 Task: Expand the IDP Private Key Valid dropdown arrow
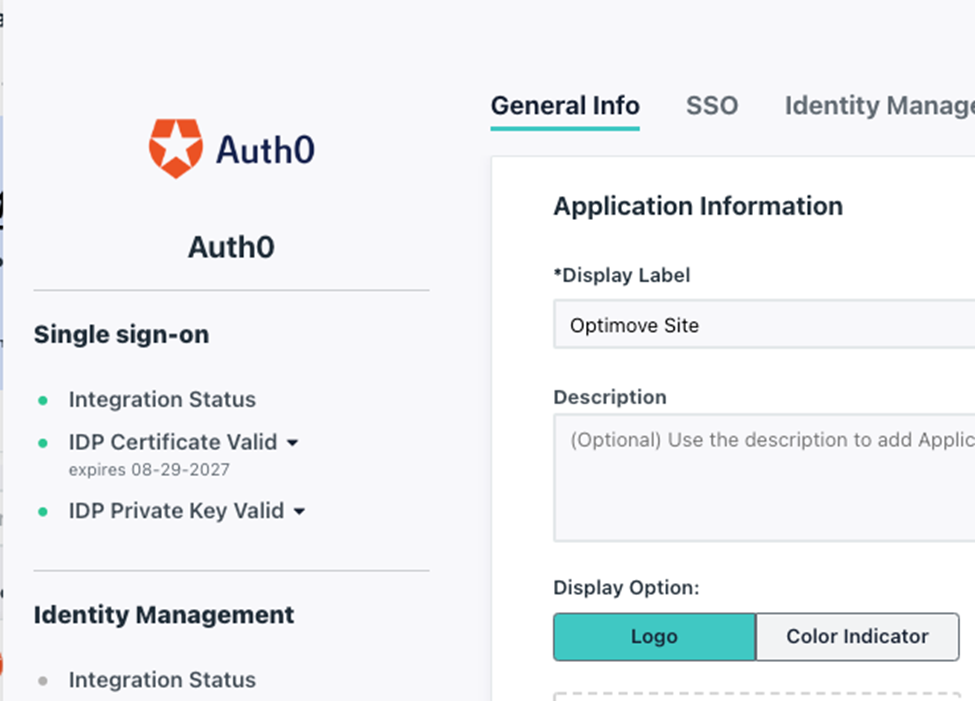coord(299,511)
